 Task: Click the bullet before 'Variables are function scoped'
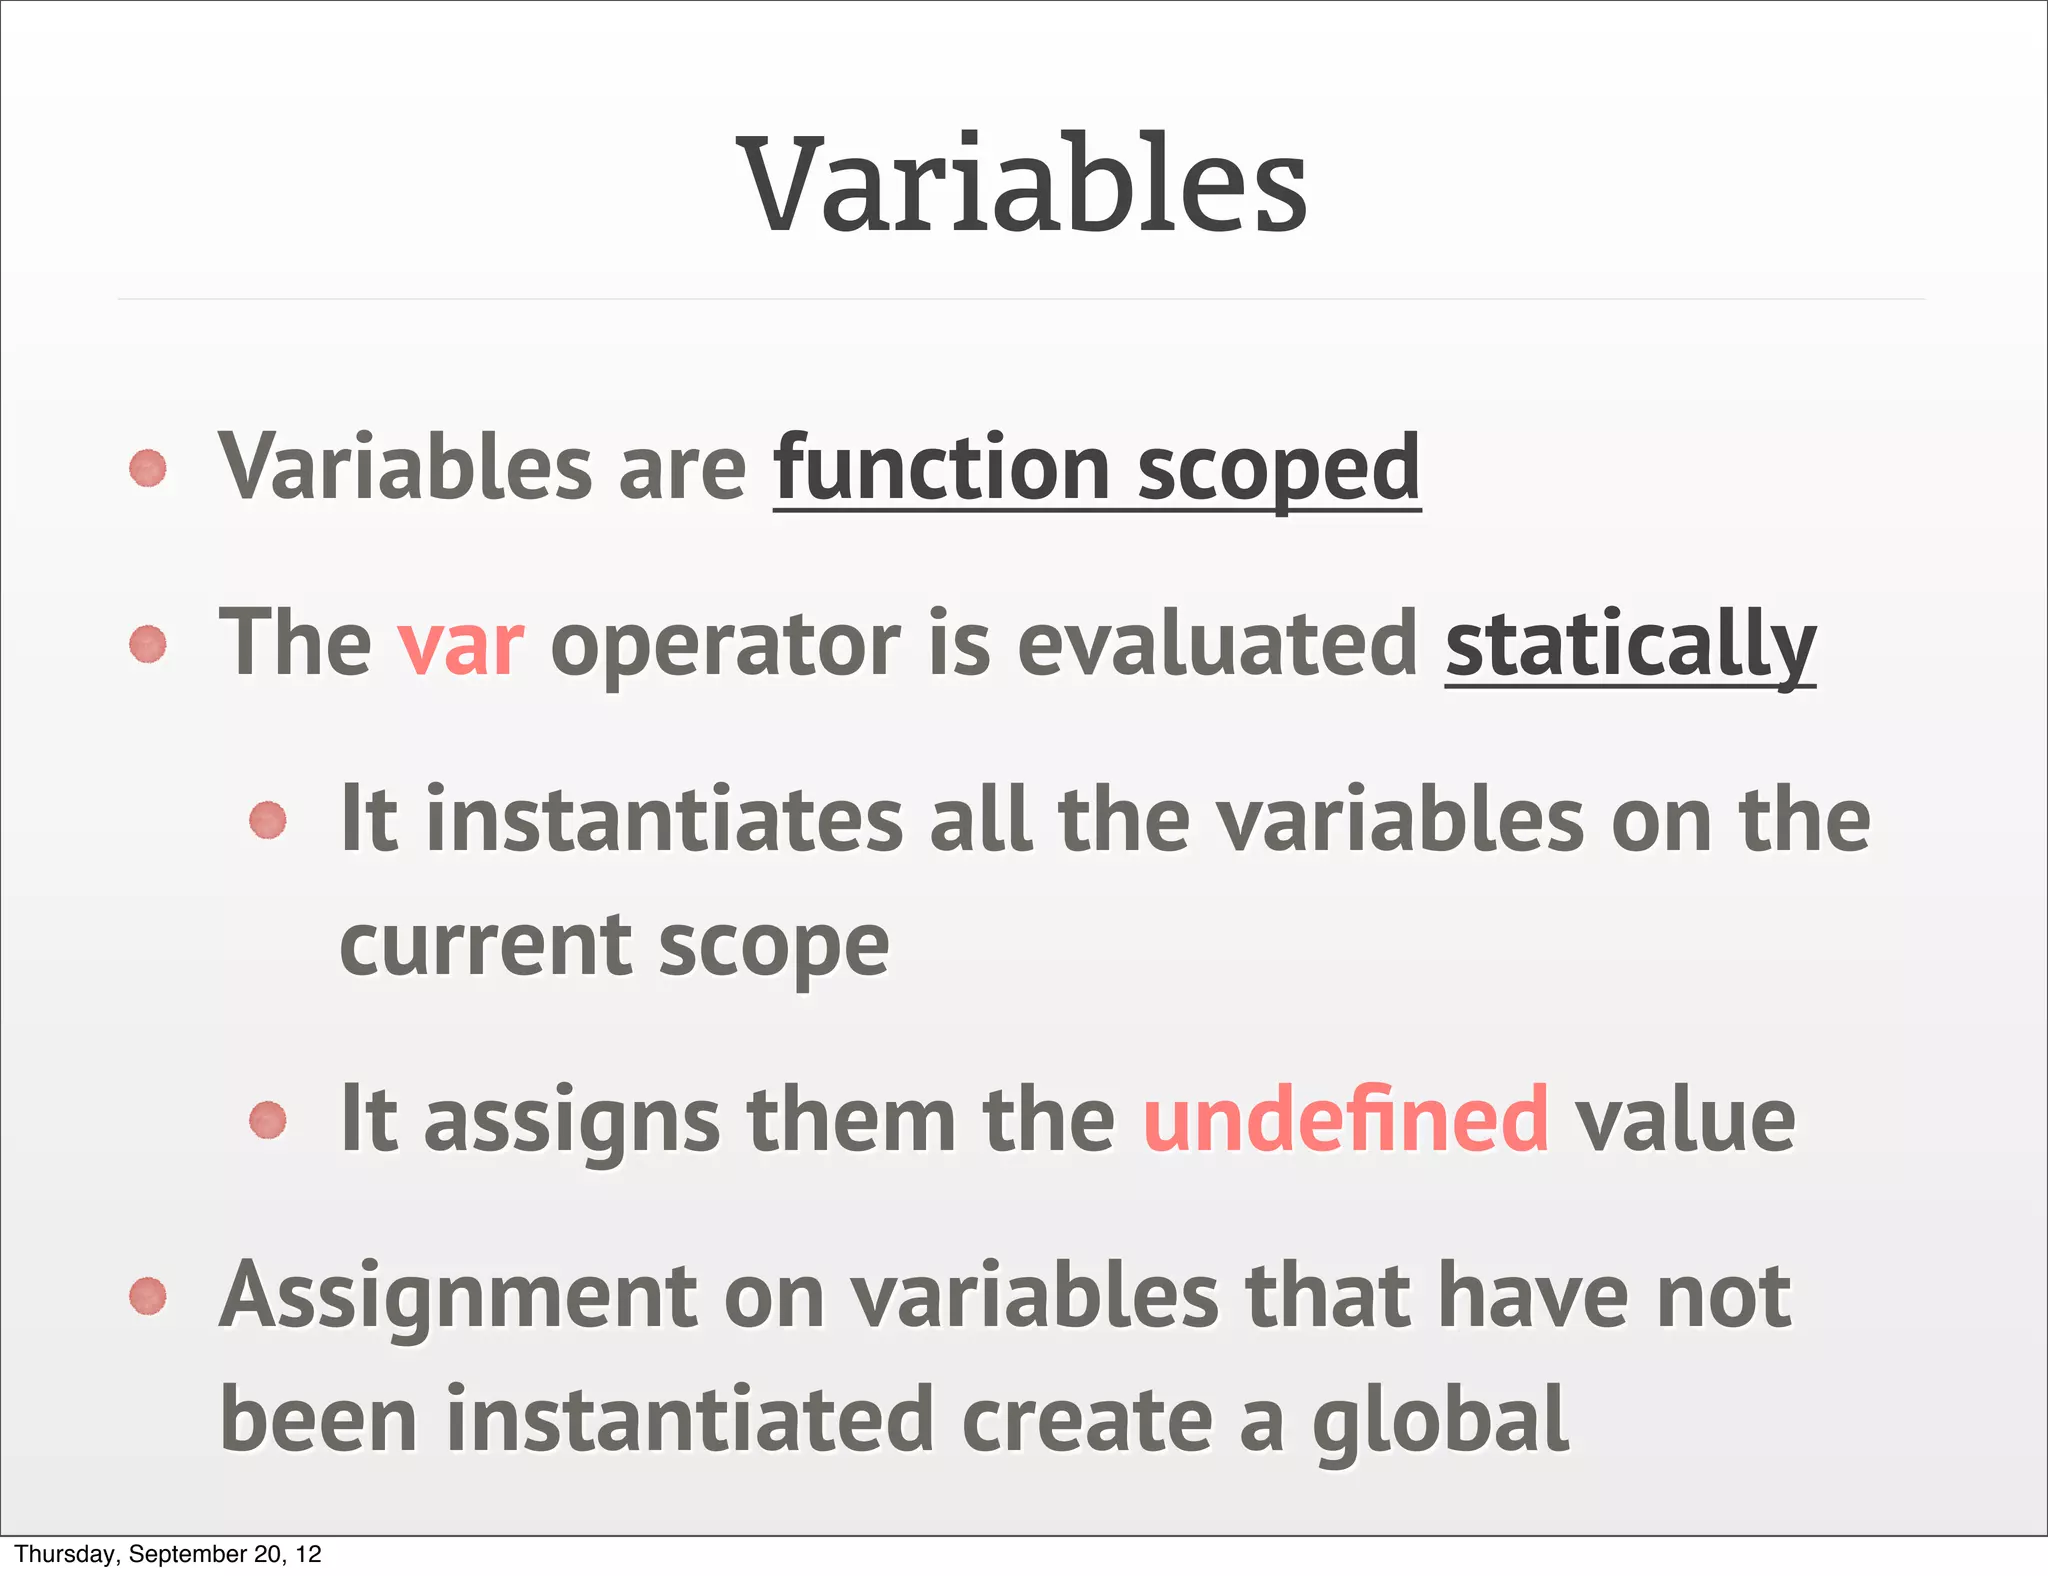pyautogui.click(x=148, y=468)
